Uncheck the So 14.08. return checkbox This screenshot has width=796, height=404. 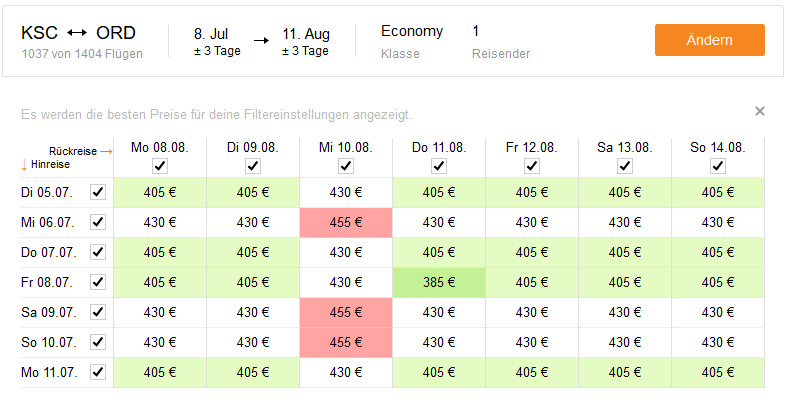click(717, 166)
